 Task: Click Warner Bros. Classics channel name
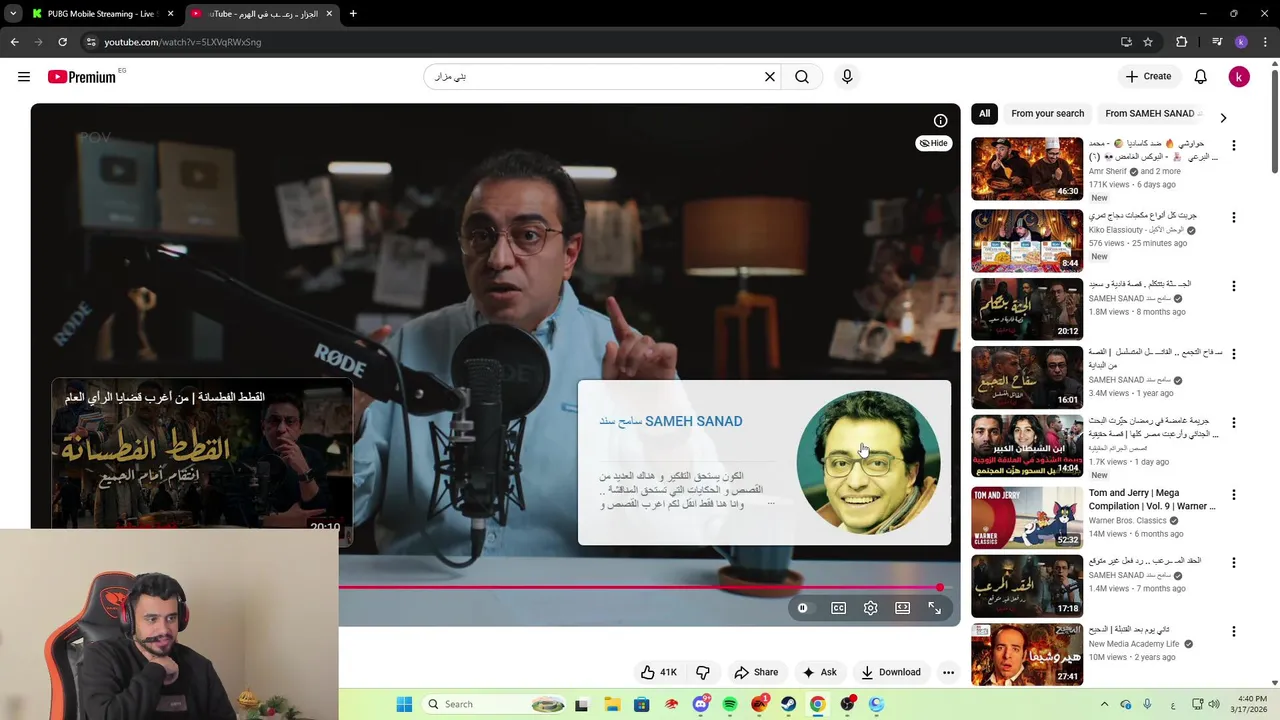click(1127, 520)
